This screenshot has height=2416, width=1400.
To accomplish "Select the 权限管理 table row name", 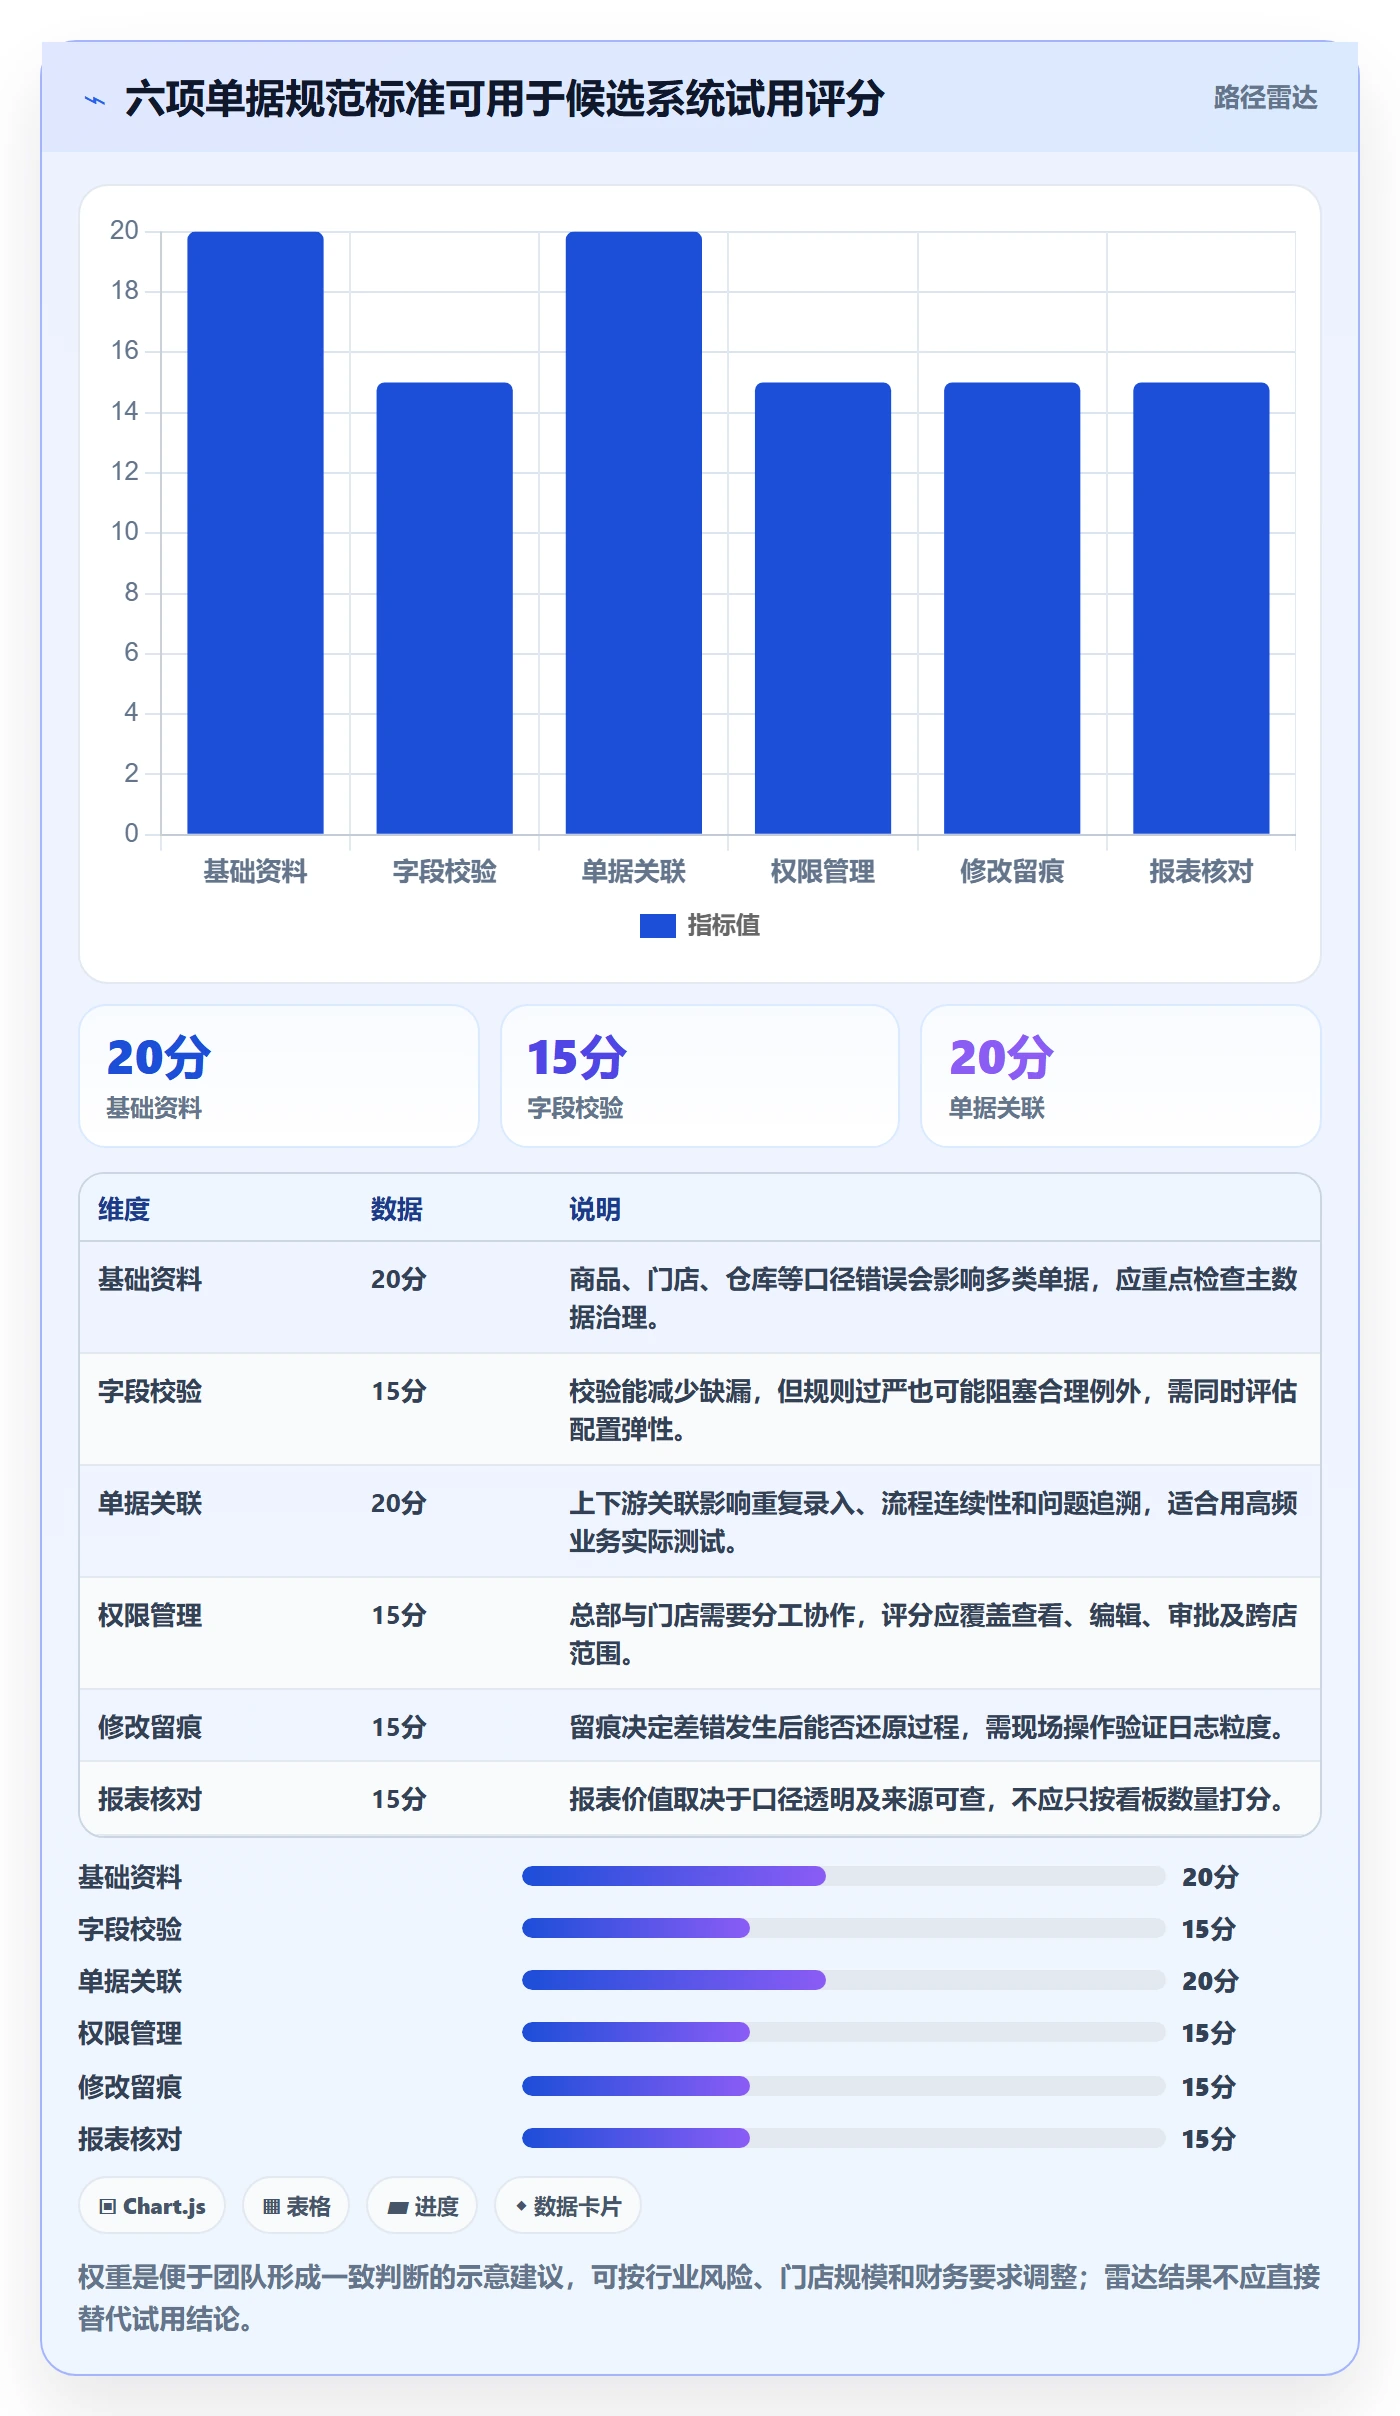I will 150,1615.
